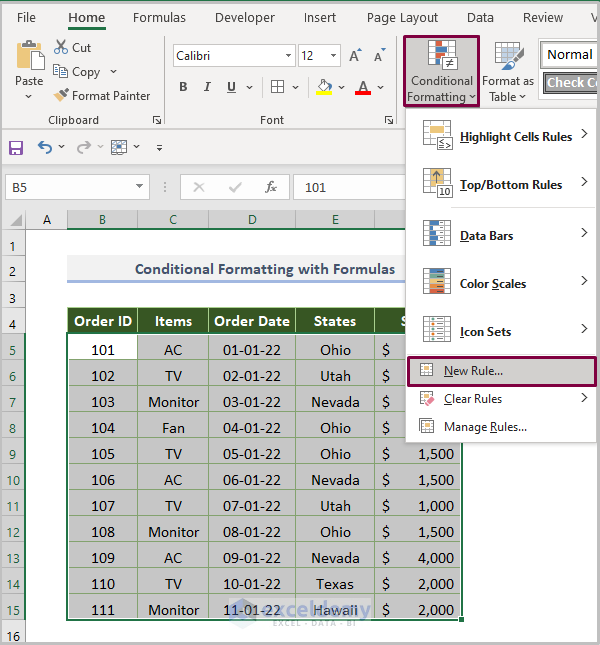Expand the Calibri font name dropdown

tap(288, 56)
